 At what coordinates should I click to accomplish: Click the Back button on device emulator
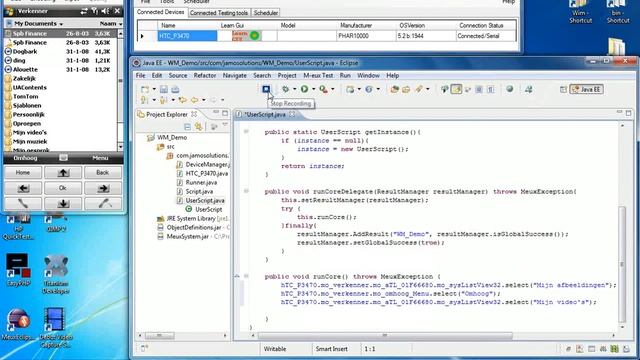(103, 173)
